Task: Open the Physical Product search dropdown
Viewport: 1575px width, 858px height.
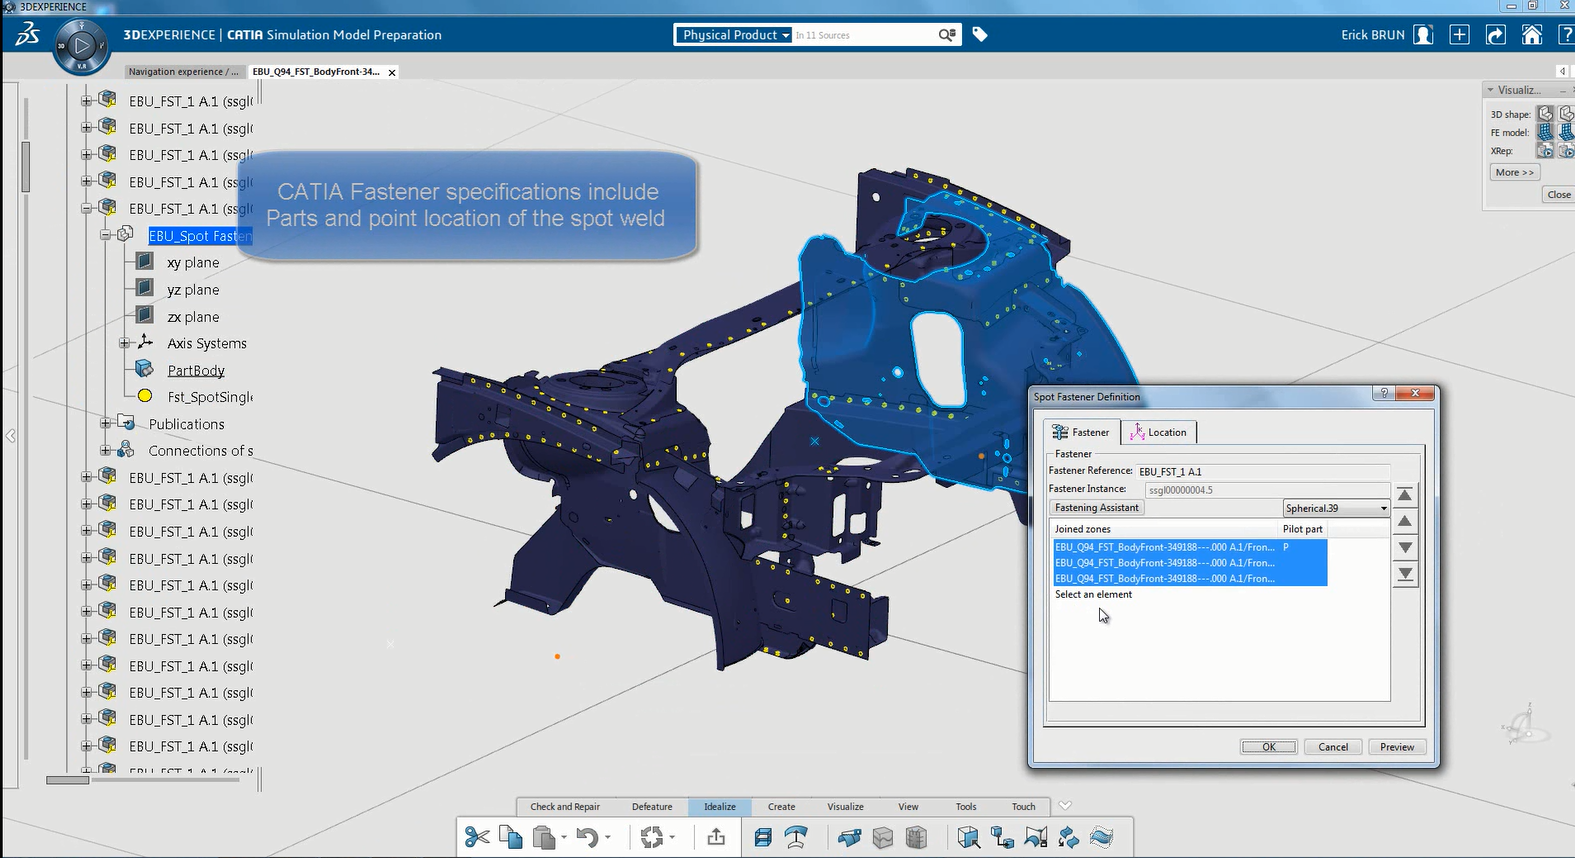Action: [736, 35]
